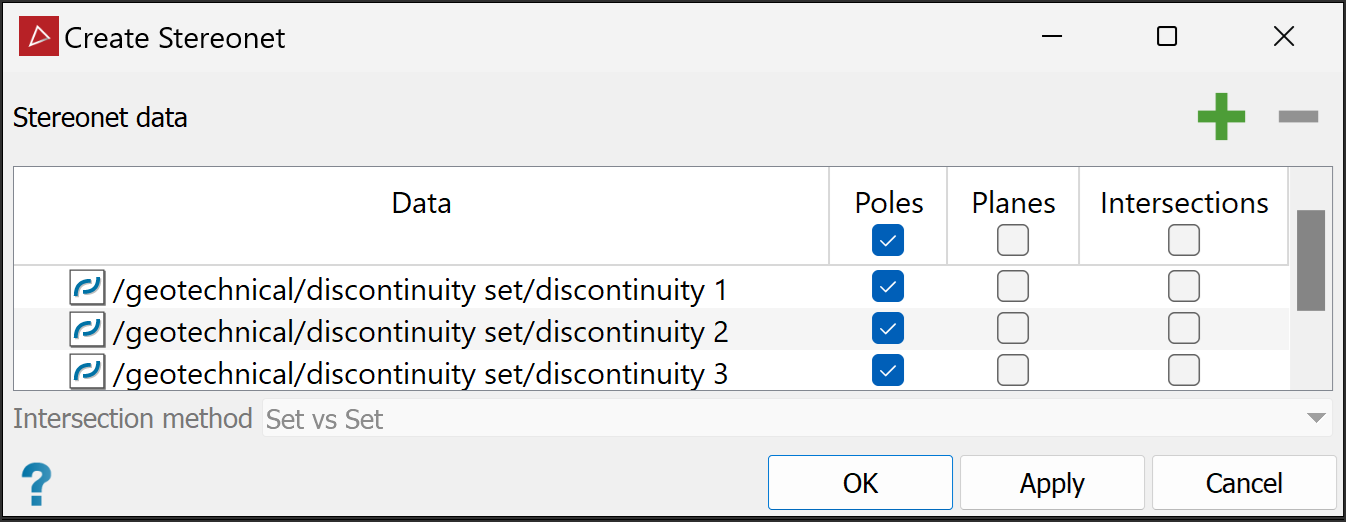Maximize the Create Stereonet window
Image resolution: width=1346 pixels, height=522 pixels.
[x=1167, y=37]
